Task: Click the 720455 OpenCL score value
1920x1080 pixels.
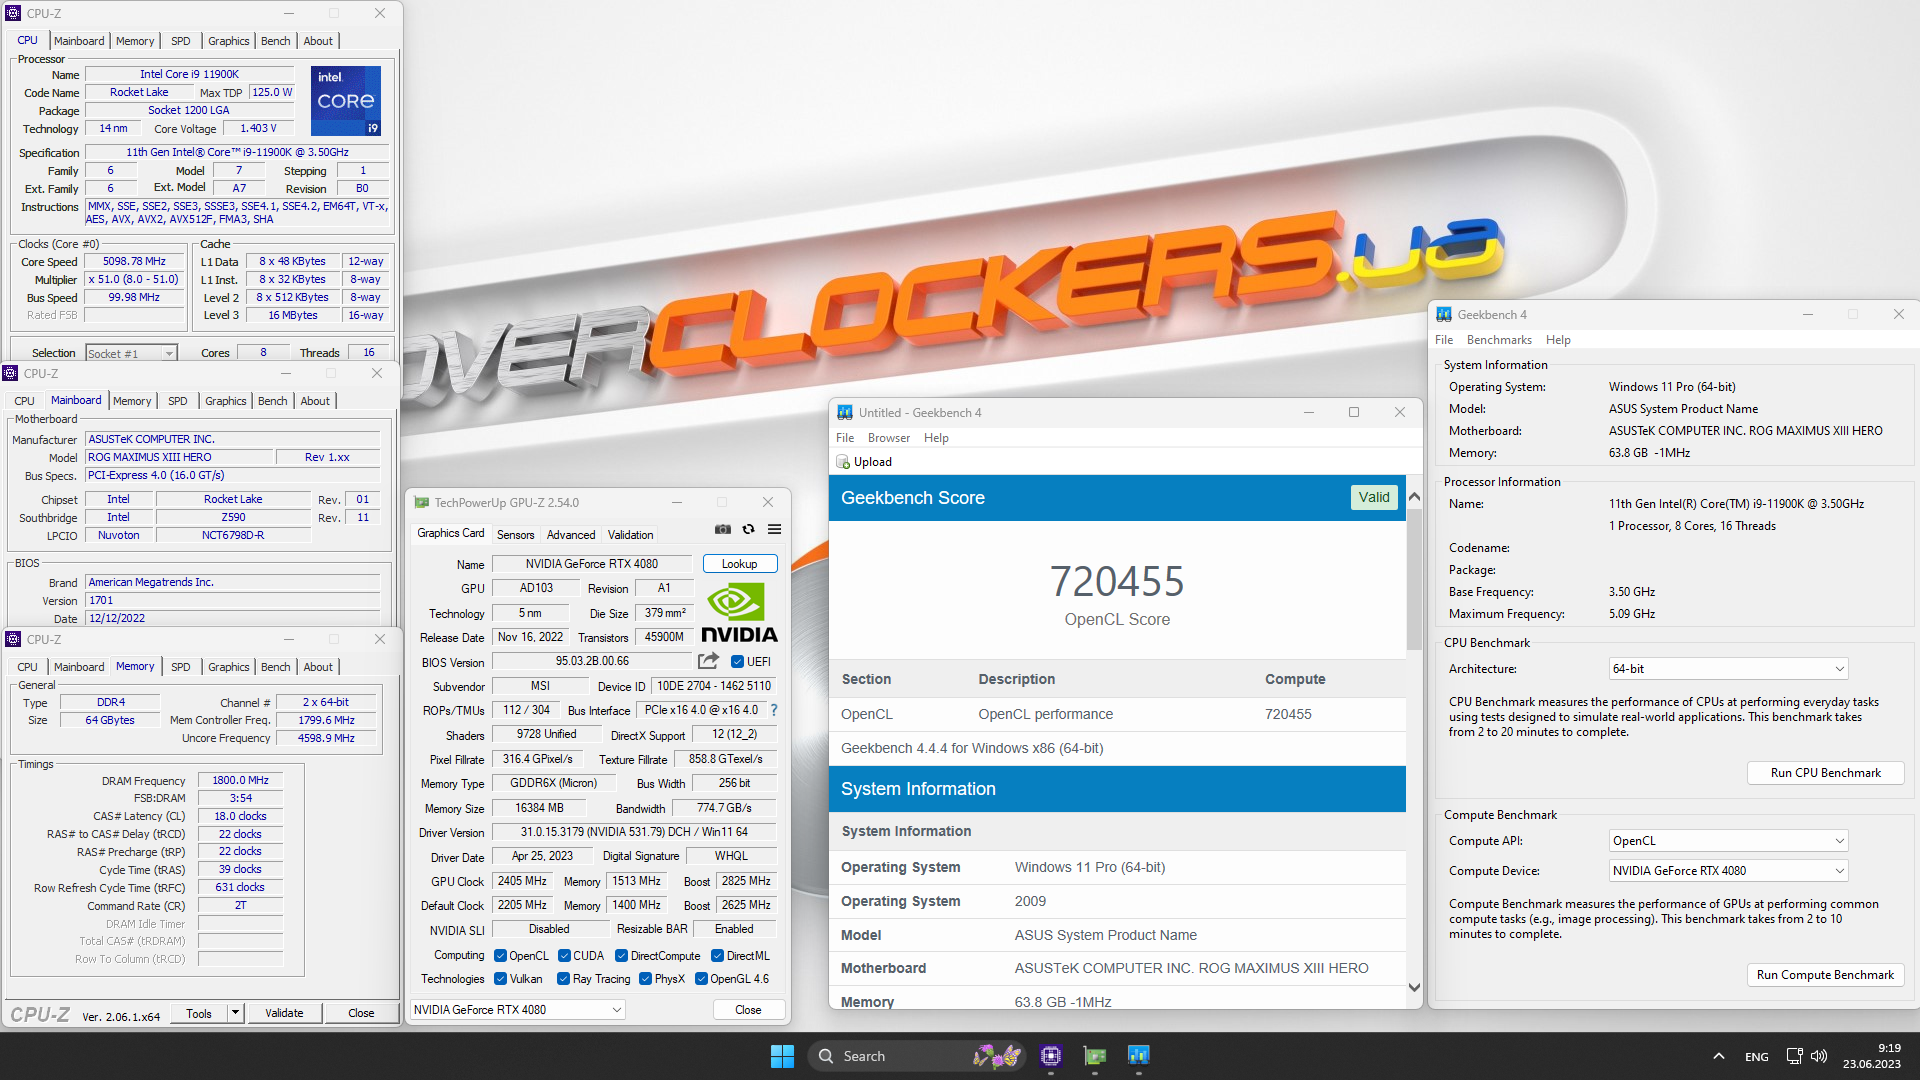Action: (x=1117, y=582)
